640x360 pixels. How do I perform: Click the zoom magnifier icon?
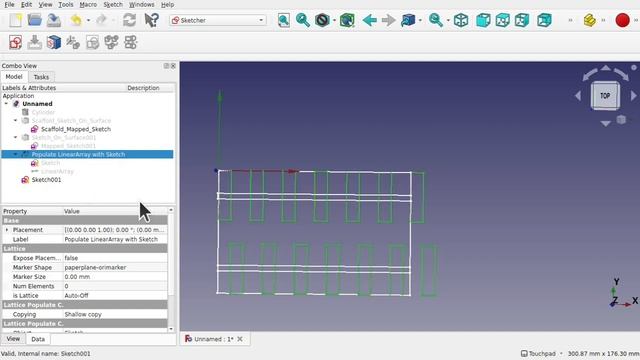436,20
